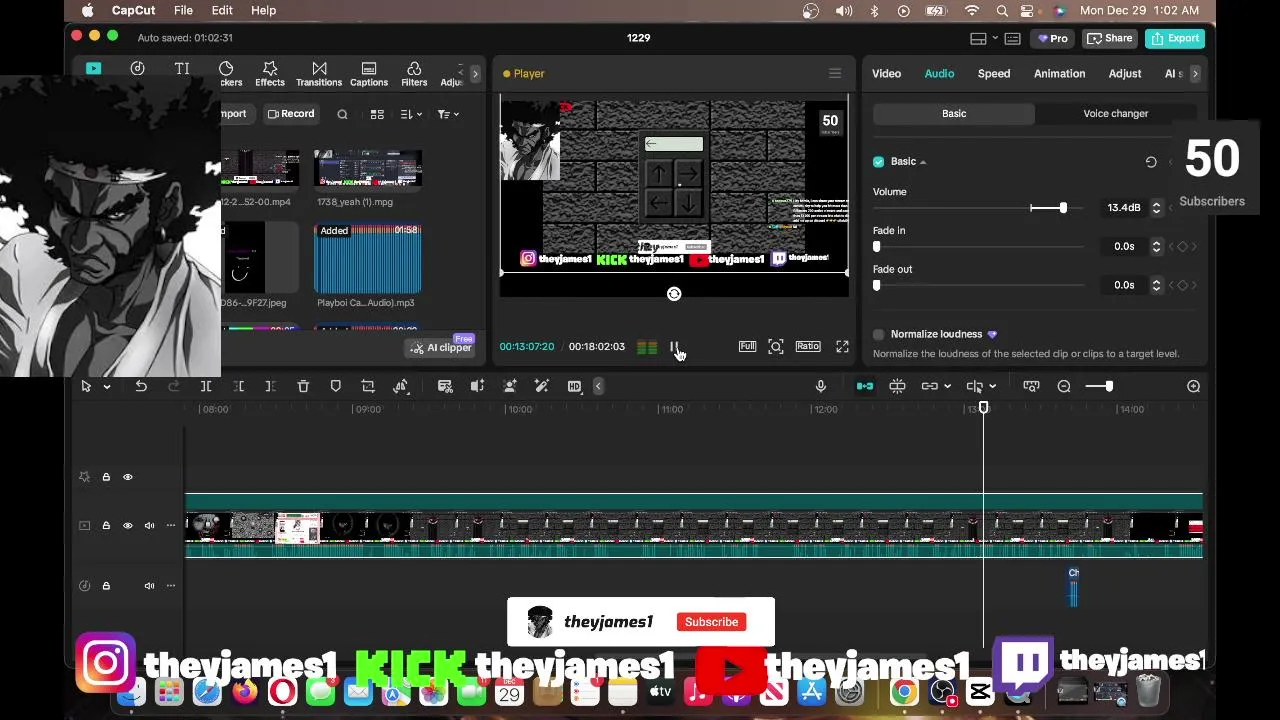Image resolution: width=1280 pixels, height=720 pixels.
Task: Click the Export button
Action: (x=1175, y=38)
